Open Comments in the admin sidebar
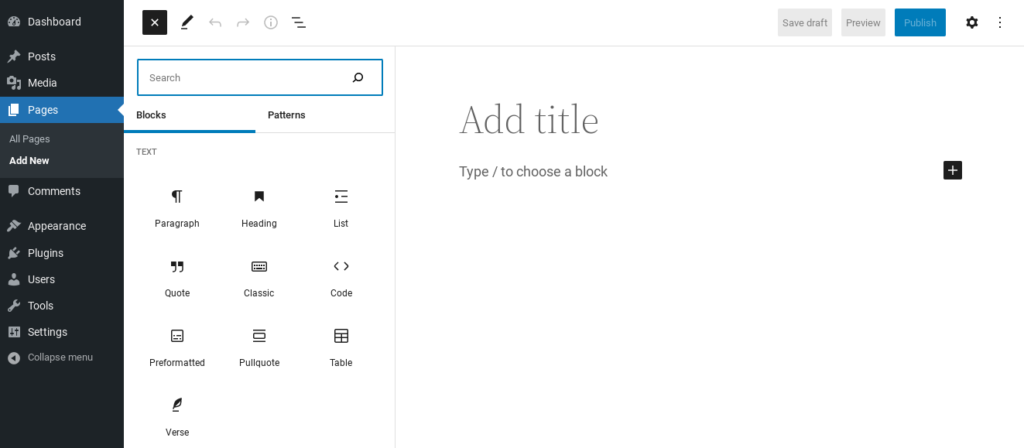The width and height of the screenshot is (1024, 448). tap(62, 191)
